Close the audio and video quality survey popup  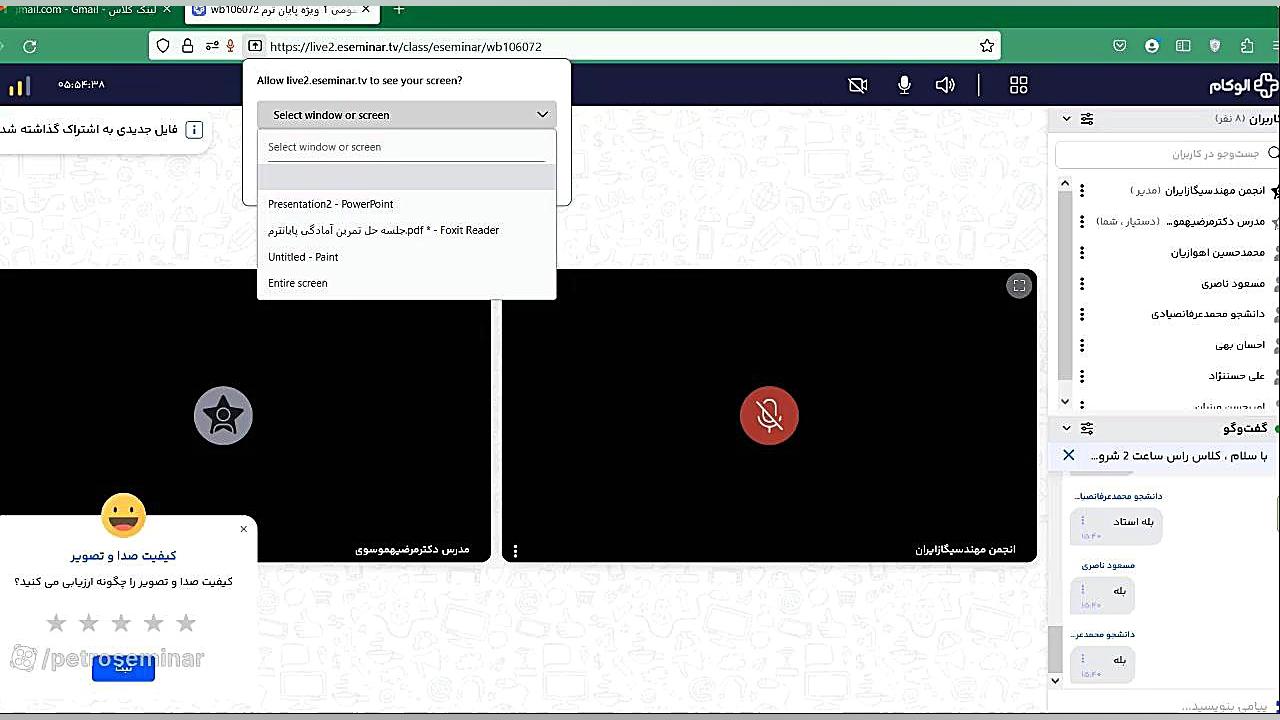[x=243, y=529]
